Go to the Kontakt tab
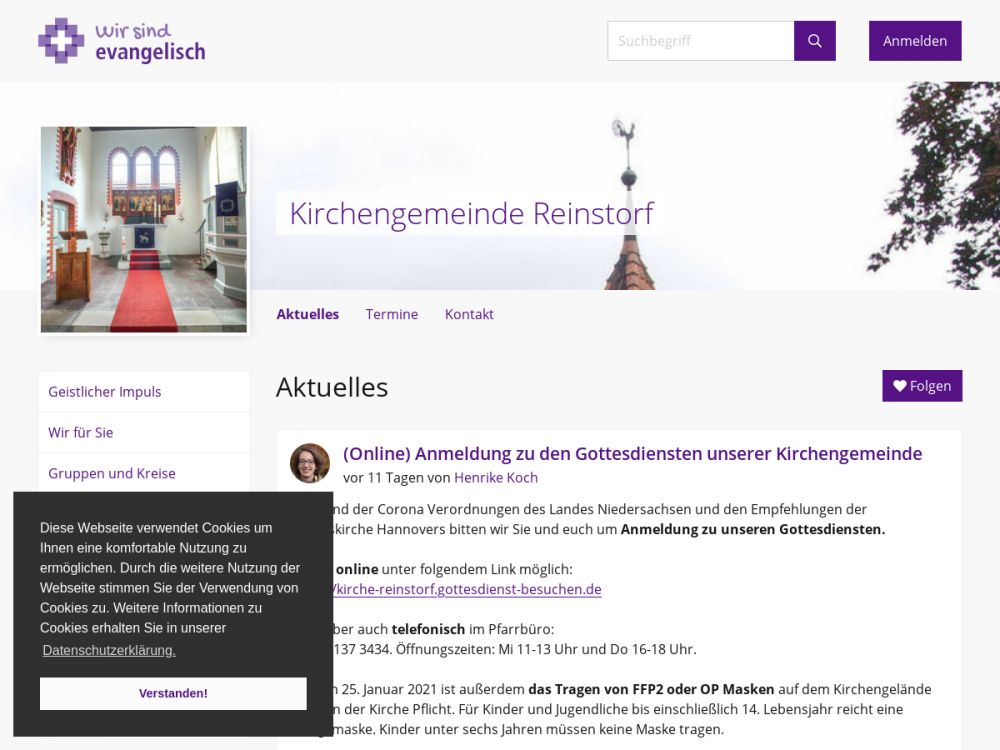The height and width of the screenshot is (750, 1000). [x=469, y=314]
